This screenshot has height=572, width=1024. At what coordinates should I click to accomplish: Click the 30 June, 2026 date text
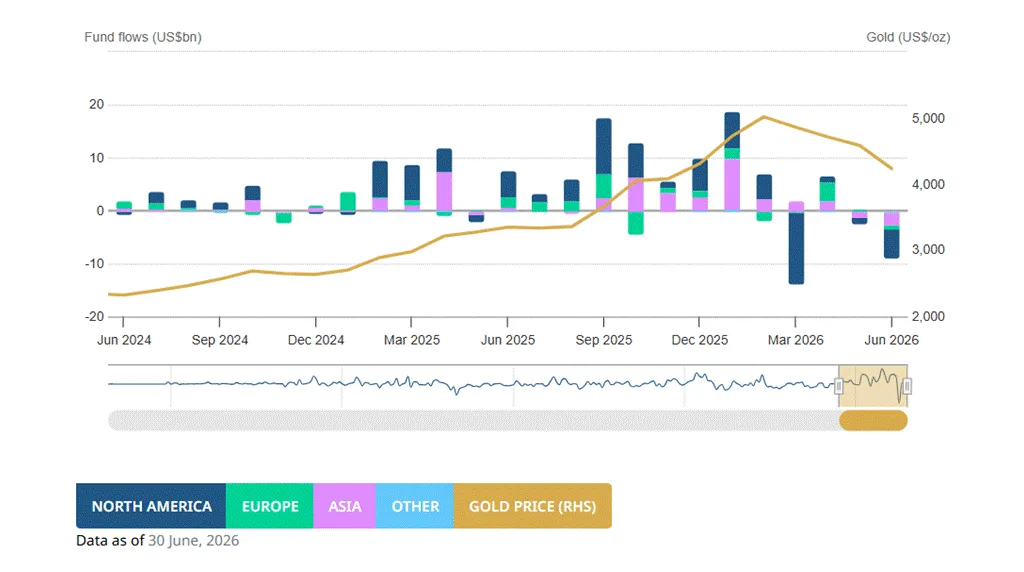click(193, 541)
